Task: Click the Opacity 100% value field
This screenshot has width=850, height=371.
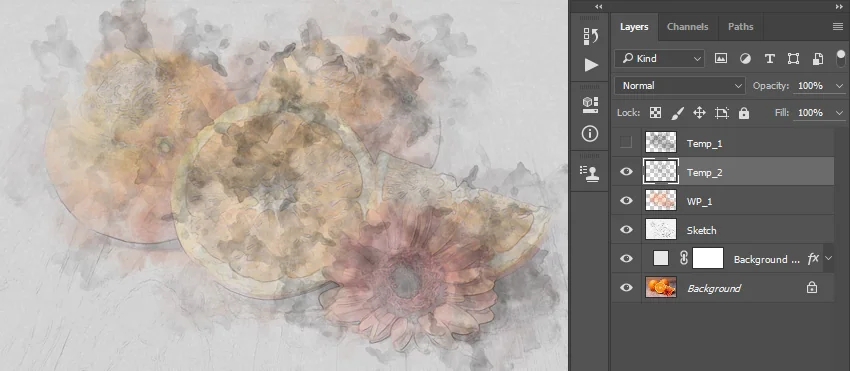Action: pos(810,86)
